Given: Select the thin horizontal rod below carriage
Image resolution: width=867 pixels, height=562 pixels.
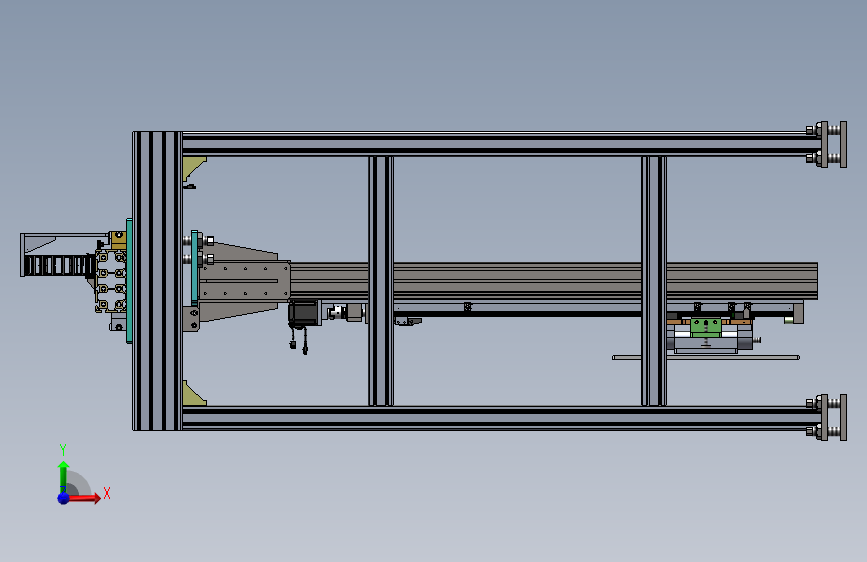Looking at the screenshot, I should (x=706, y=357).
